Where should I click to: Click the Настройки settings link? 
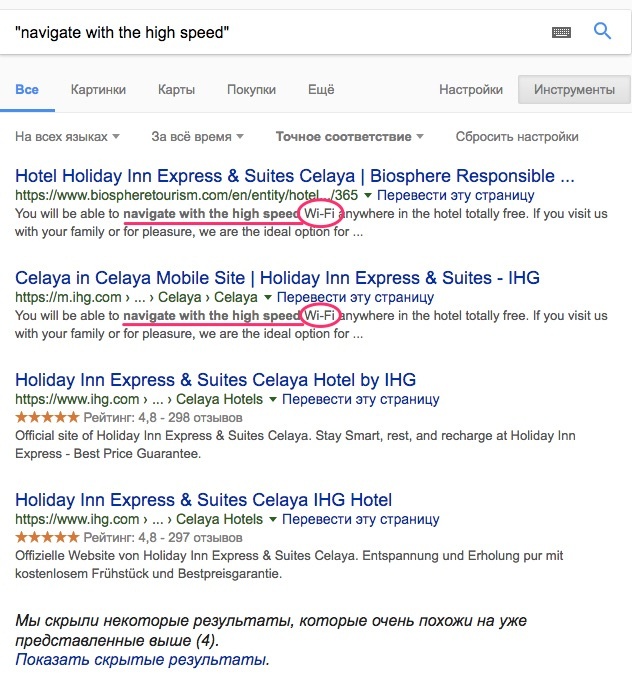471,90
